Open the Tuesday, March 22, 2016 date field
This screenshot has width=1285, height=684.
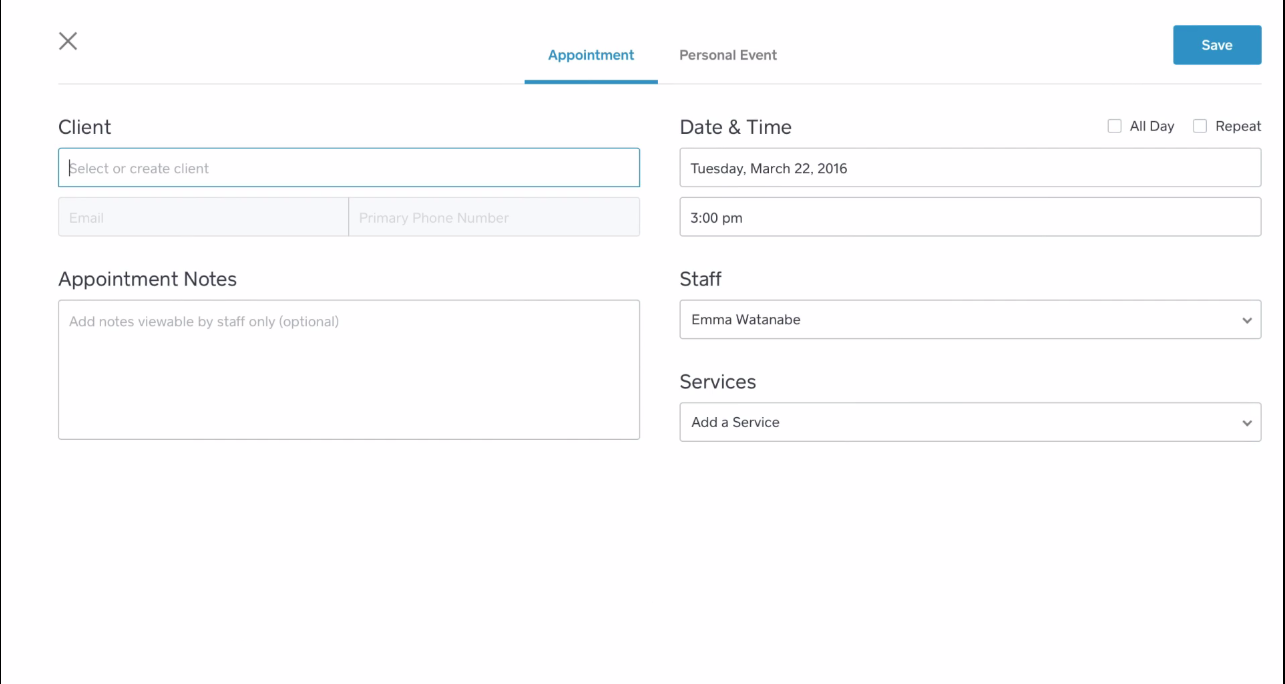click(x=969, y=168)
